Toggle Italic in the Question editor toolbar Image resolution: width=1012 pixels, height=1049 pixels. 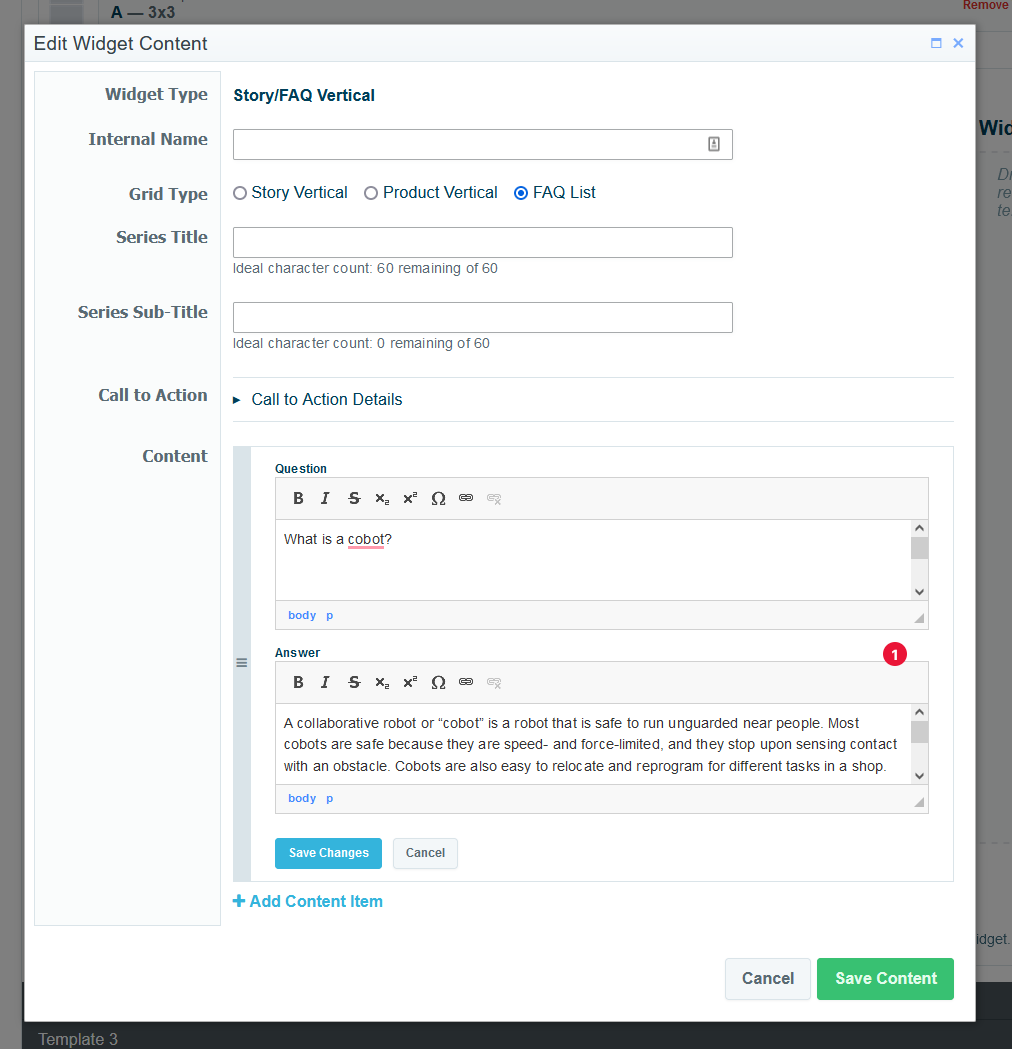[325, 498]
